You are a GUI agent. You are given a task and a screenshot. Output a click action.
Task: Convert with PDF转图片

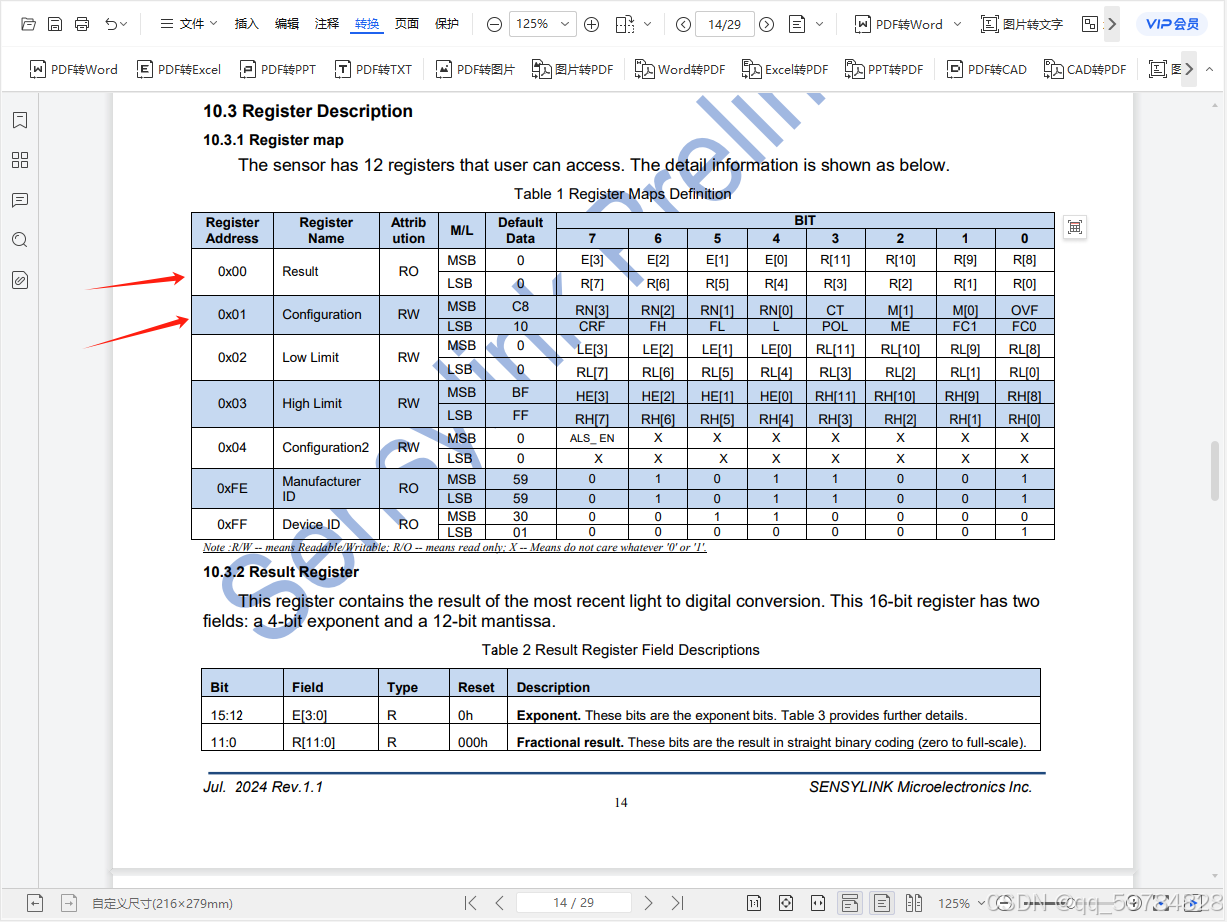[x=475, y=69]
